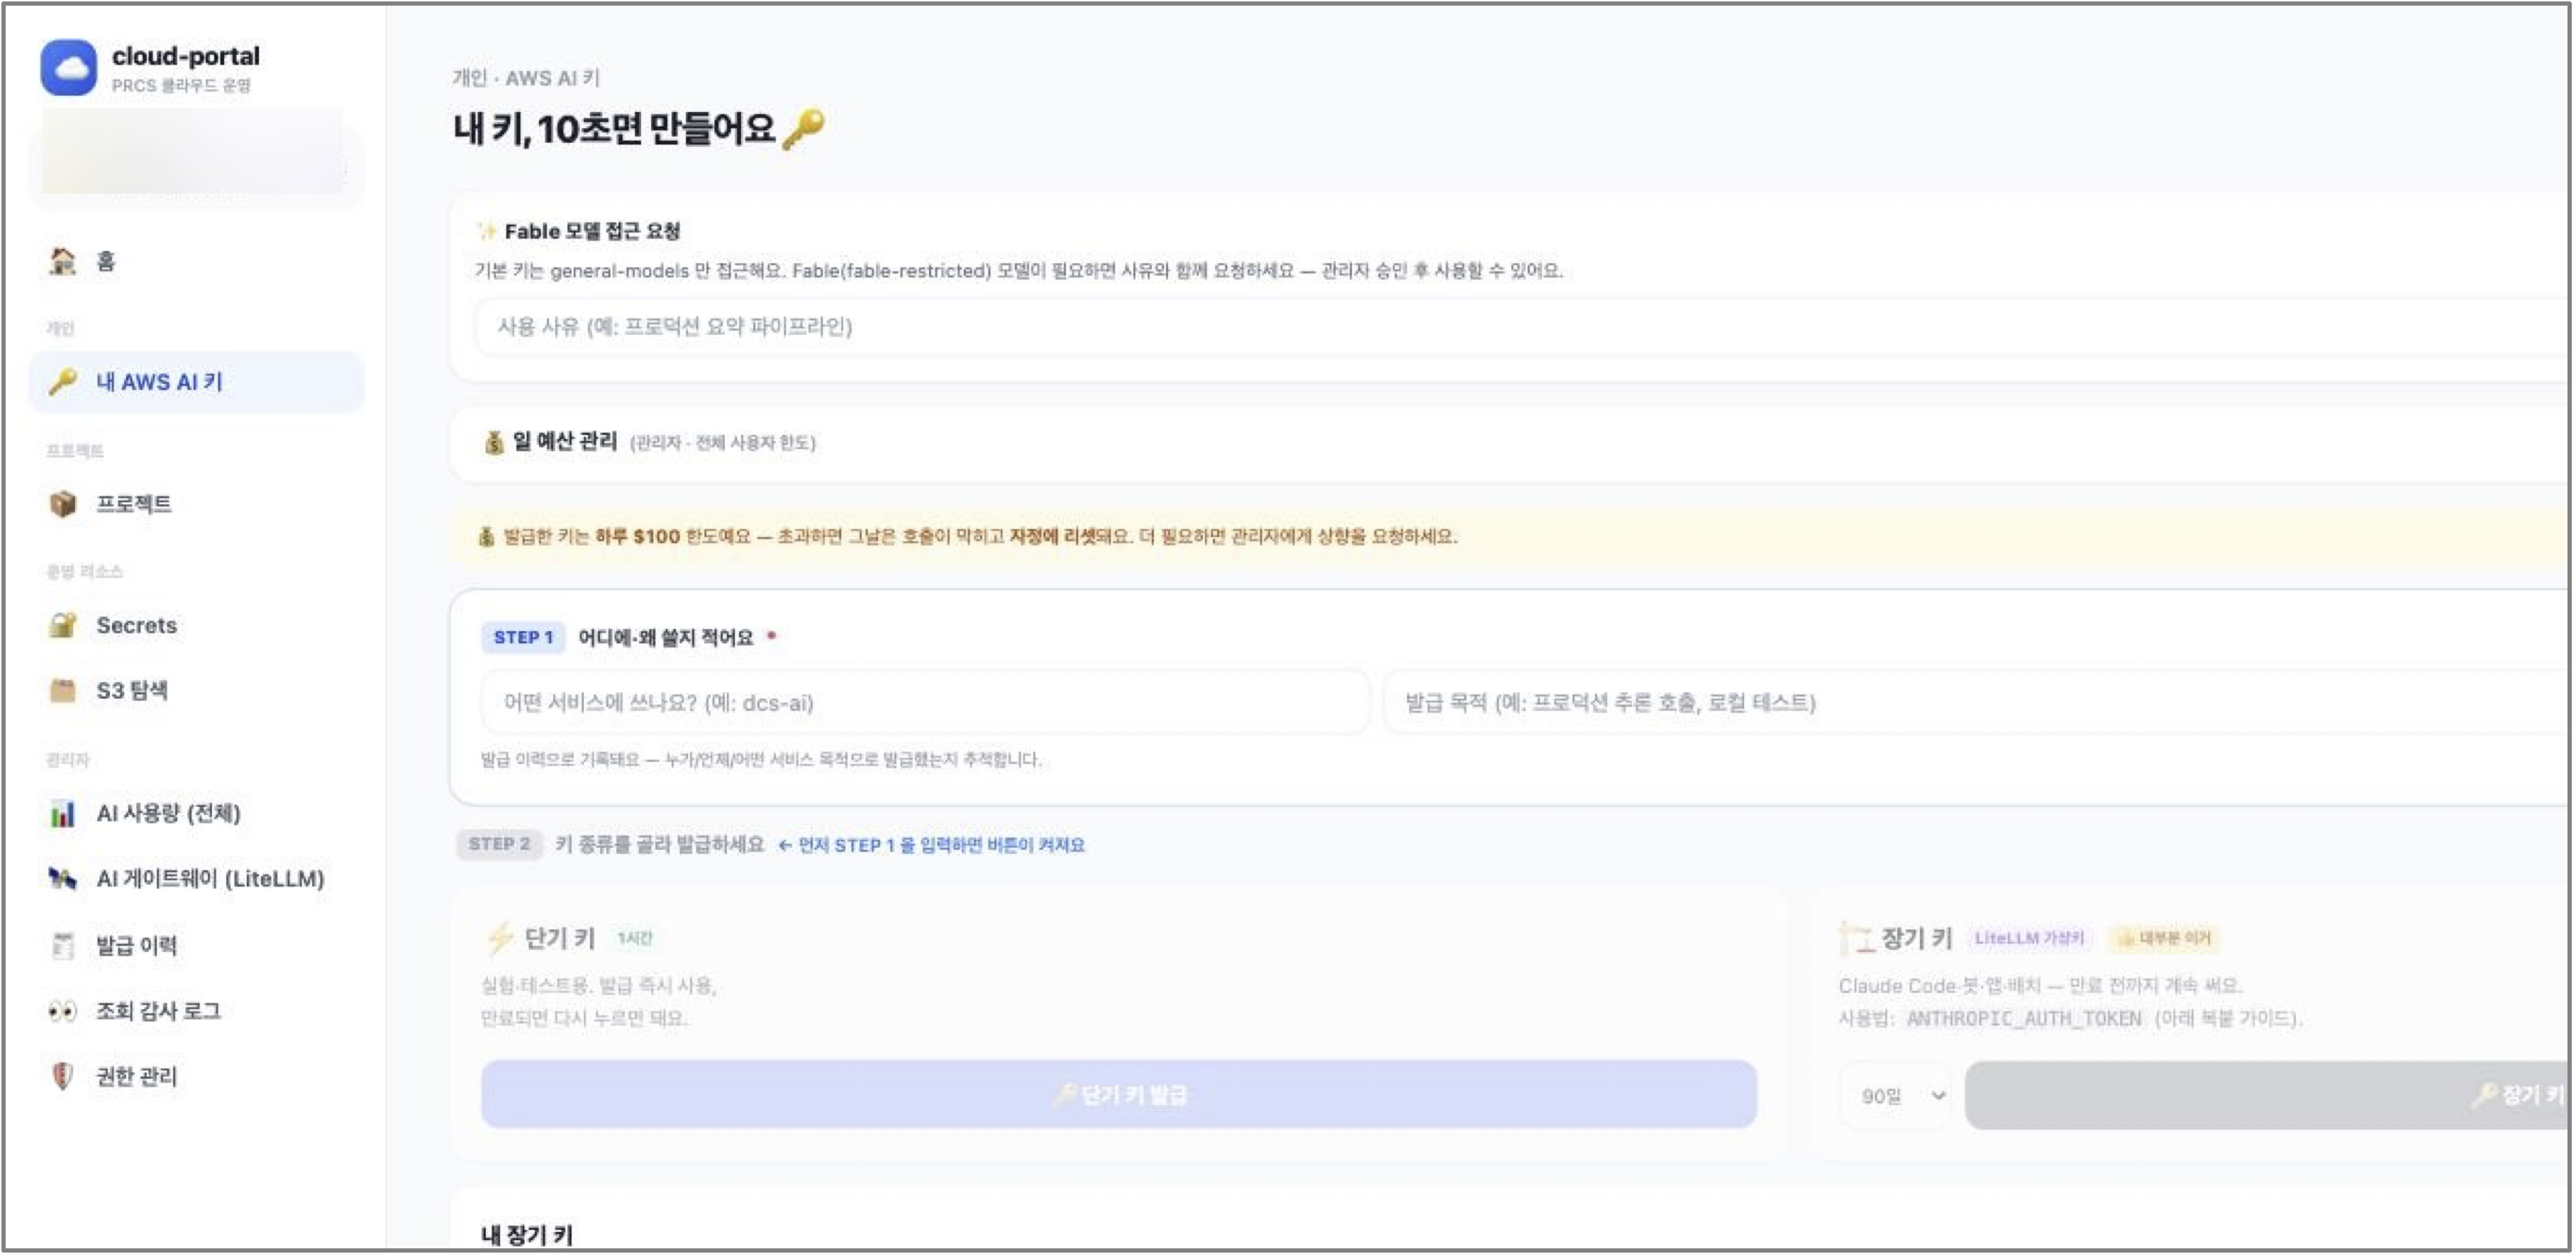
Task: Click the PRCS subtitle under cloud-portal
Action: [181, 86]
